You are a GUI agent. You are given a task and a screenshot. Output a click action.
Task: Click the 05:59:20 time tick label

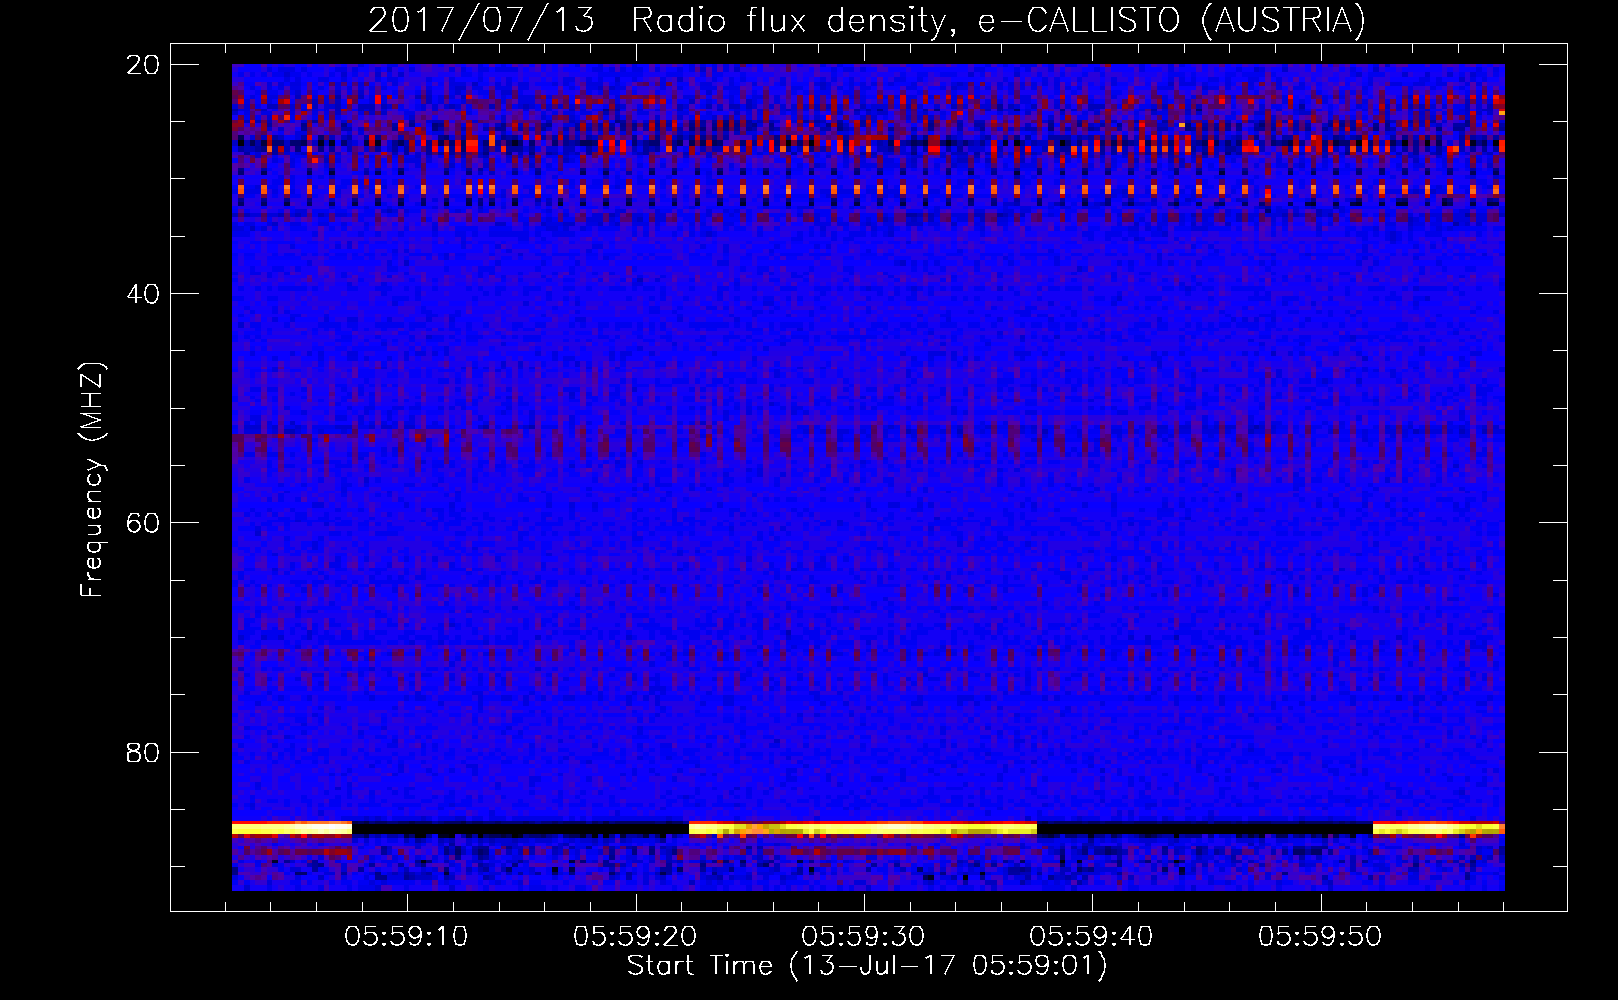point(635,936)
